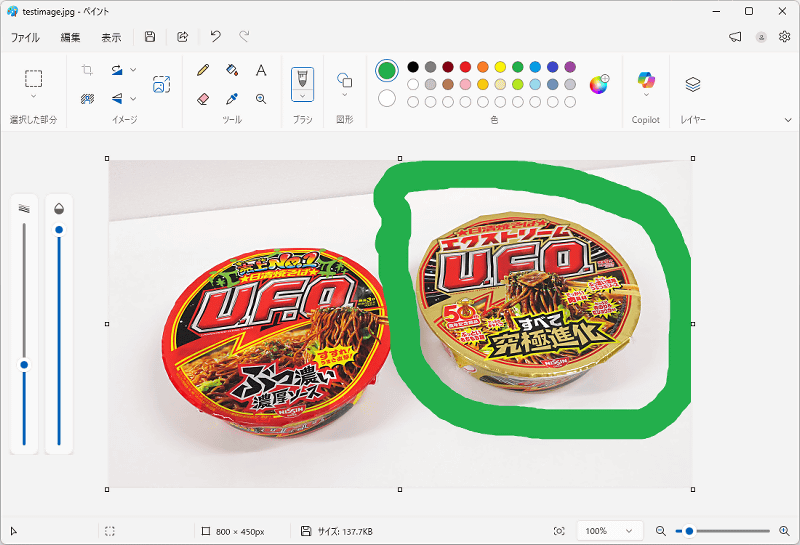Screen dimensions: 800x545
Task: Click the Save icon
Action: click(x=150, y=37)
